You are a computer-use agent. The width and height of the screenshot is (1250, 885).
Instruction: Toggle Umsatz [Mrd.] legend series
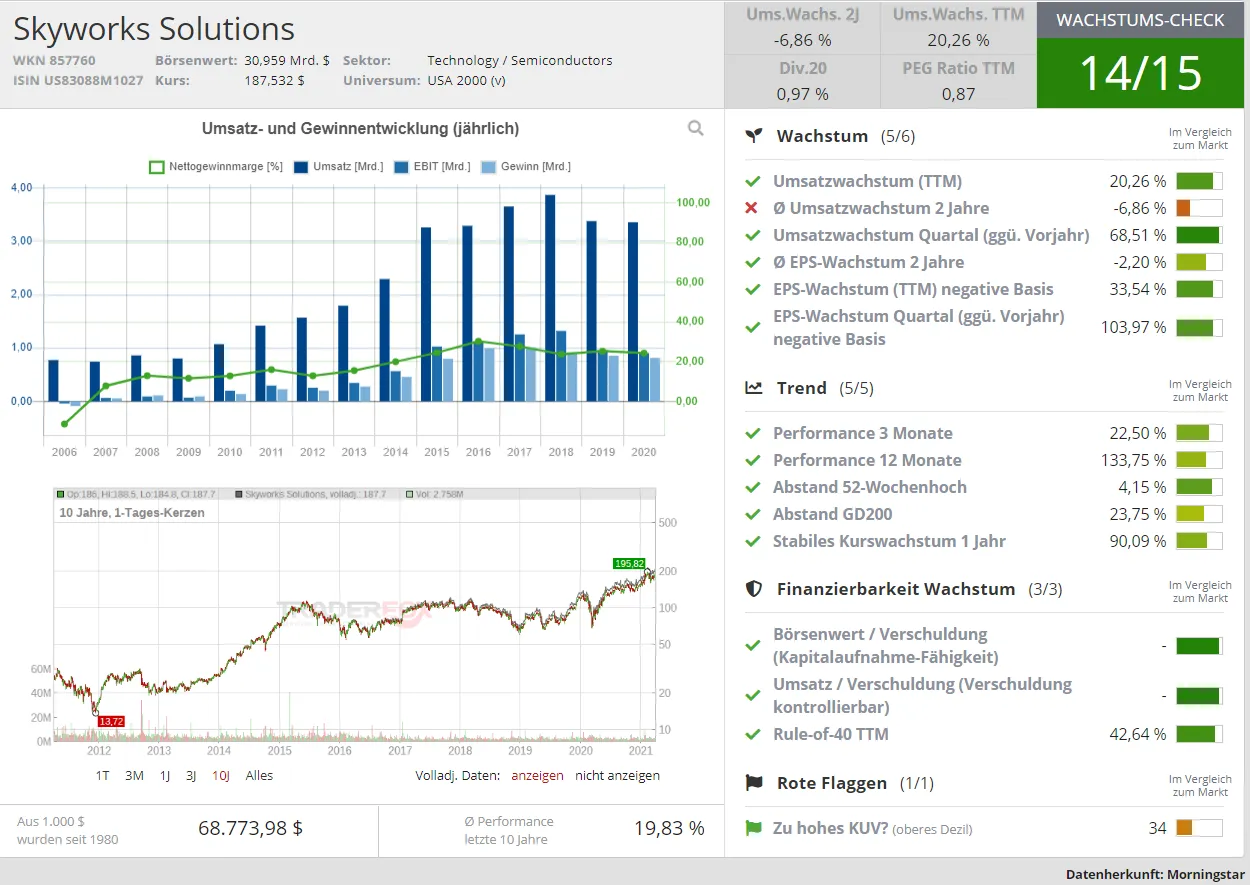tap(338, 167)
